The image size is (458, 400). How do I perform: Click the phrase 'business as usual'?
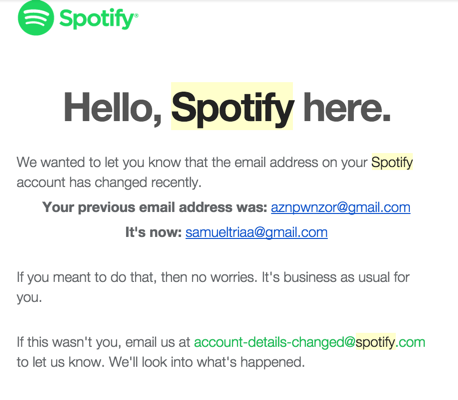[x=336, y=277]
